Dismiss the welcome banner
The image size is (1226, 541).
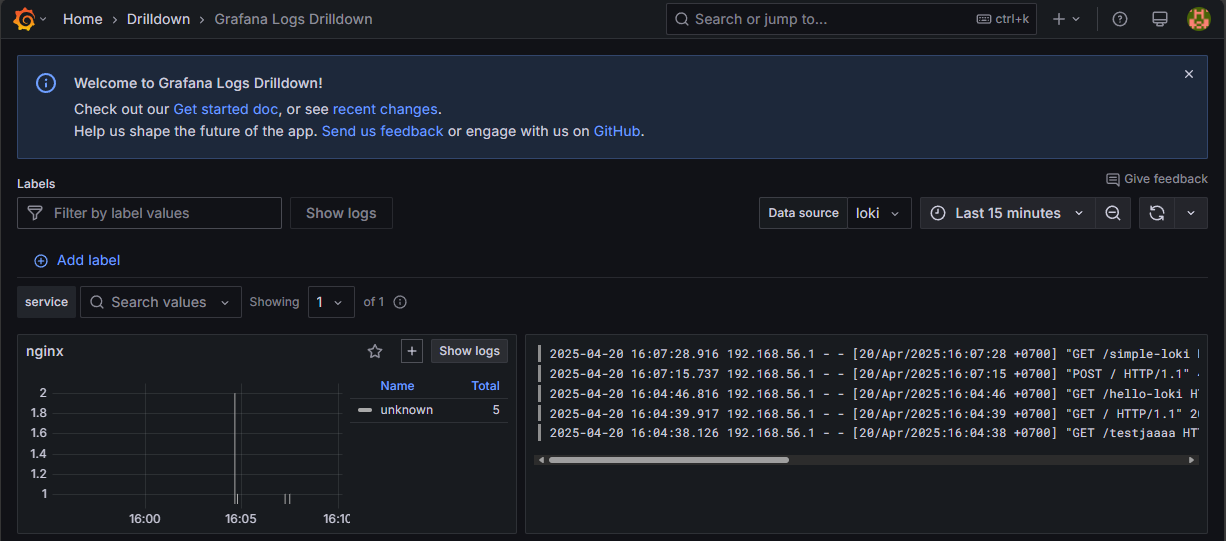click(1189, 74)
